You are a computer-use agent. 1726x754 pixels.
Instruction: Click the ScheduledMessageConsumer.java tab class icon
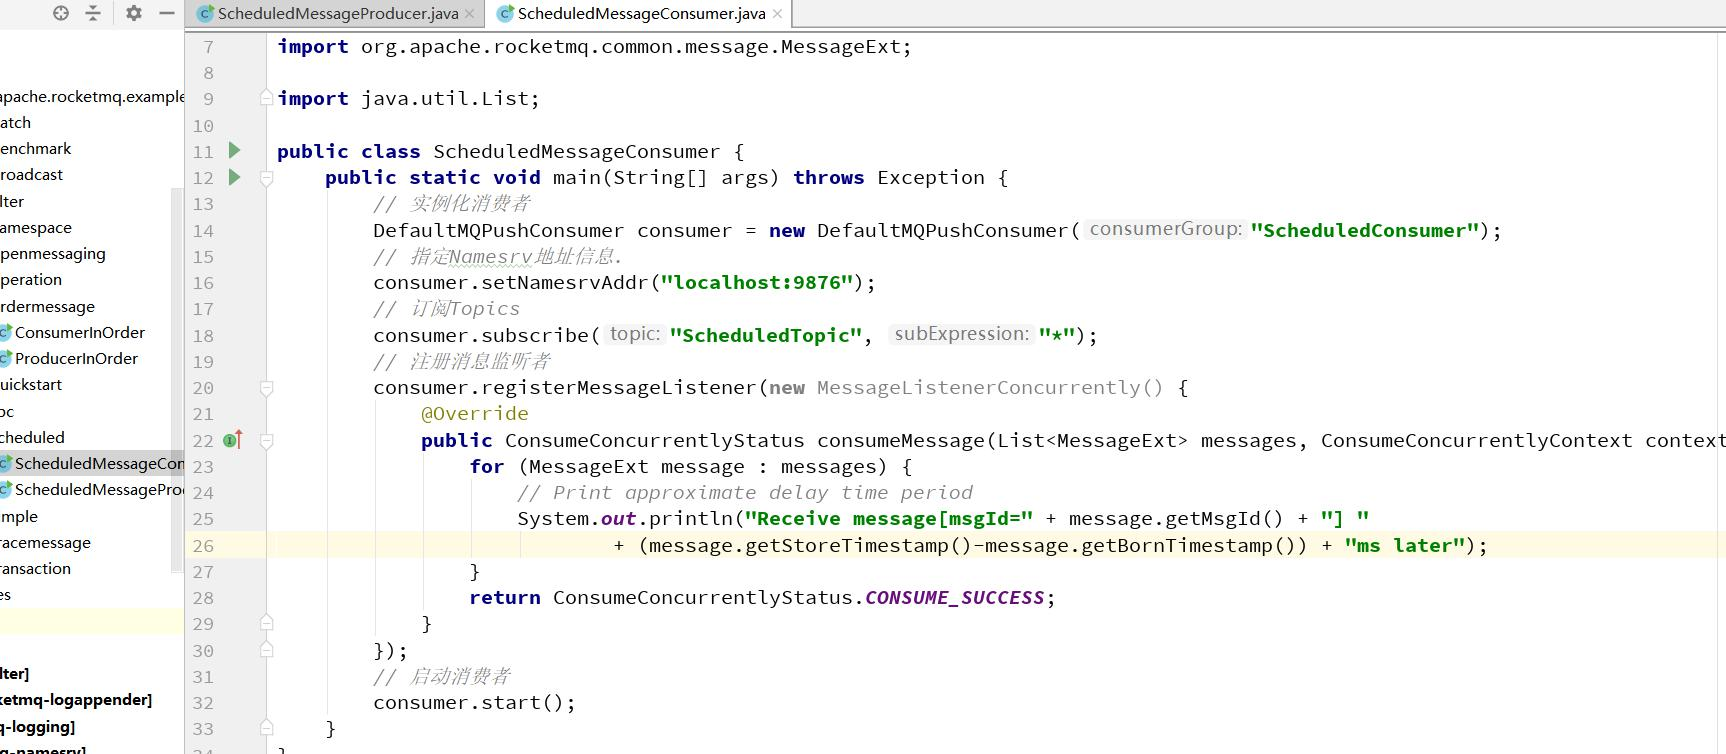pos(506,14)
